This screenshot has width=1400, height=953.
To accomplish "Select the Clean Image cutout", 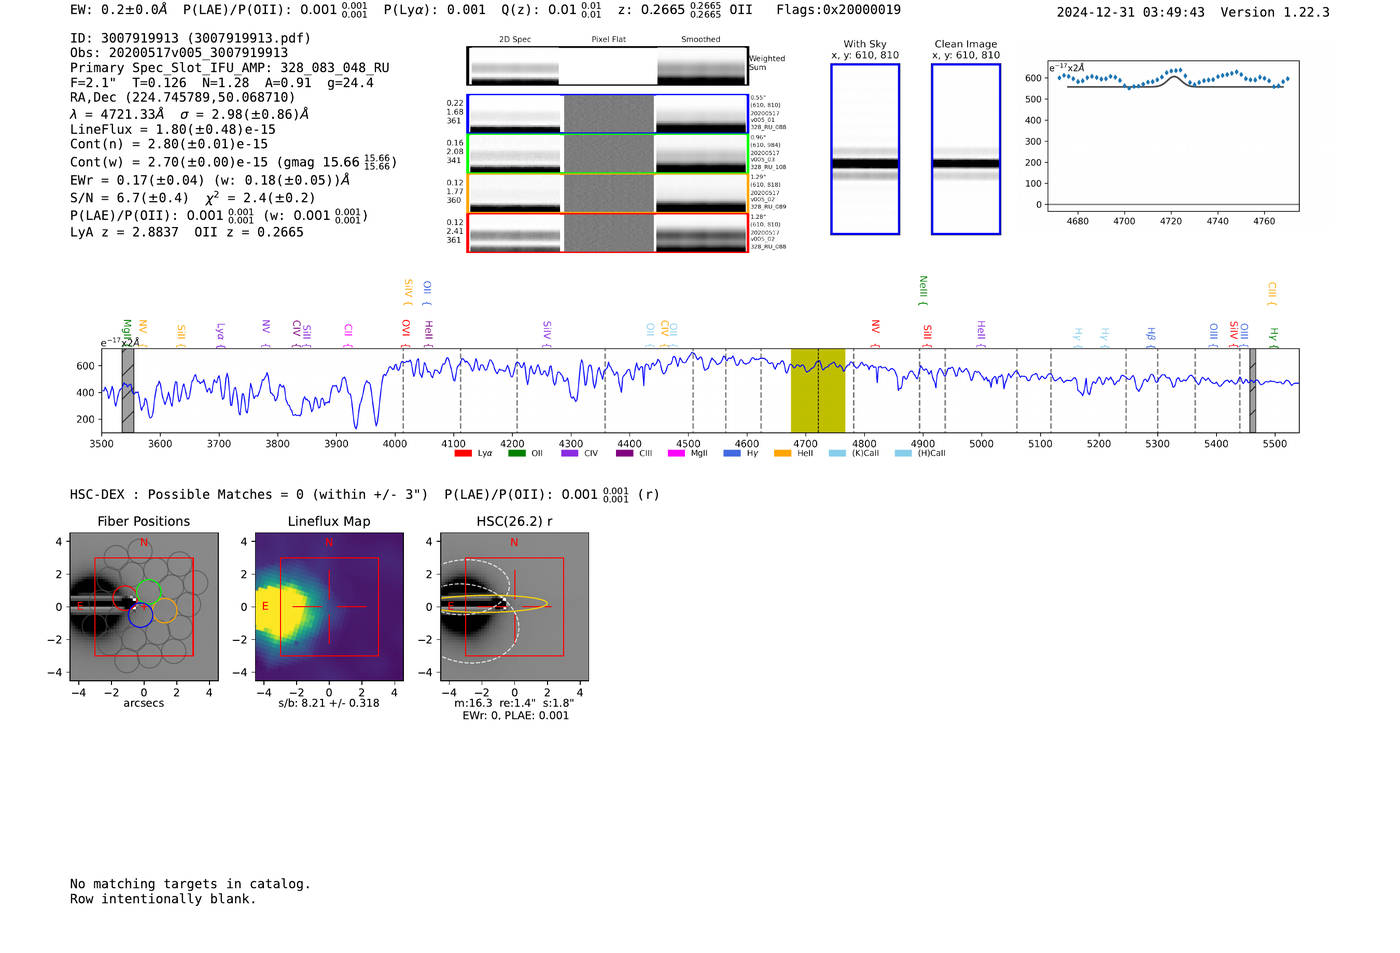I will coord(966,149).
